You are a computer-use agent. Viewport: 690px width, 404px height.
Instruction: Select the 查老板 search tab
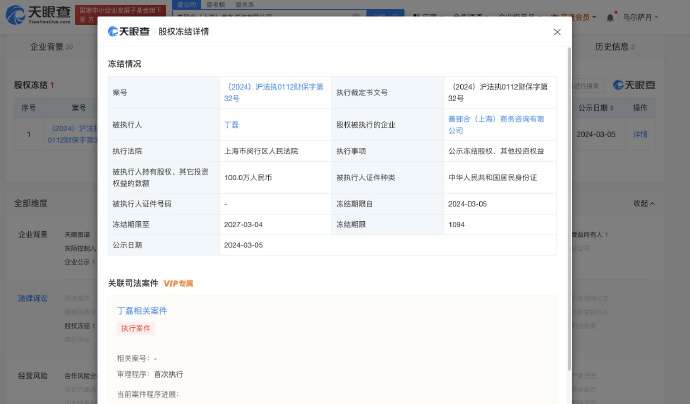(x=216, y=4)
